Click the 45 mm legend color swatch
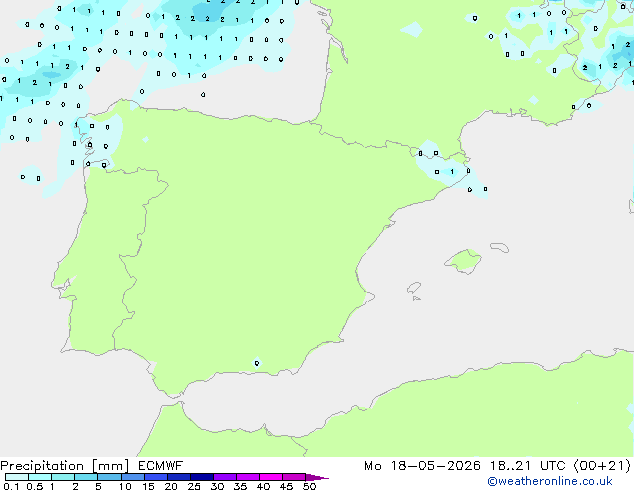This screenshot has height=490, width=634. point(294,477)
